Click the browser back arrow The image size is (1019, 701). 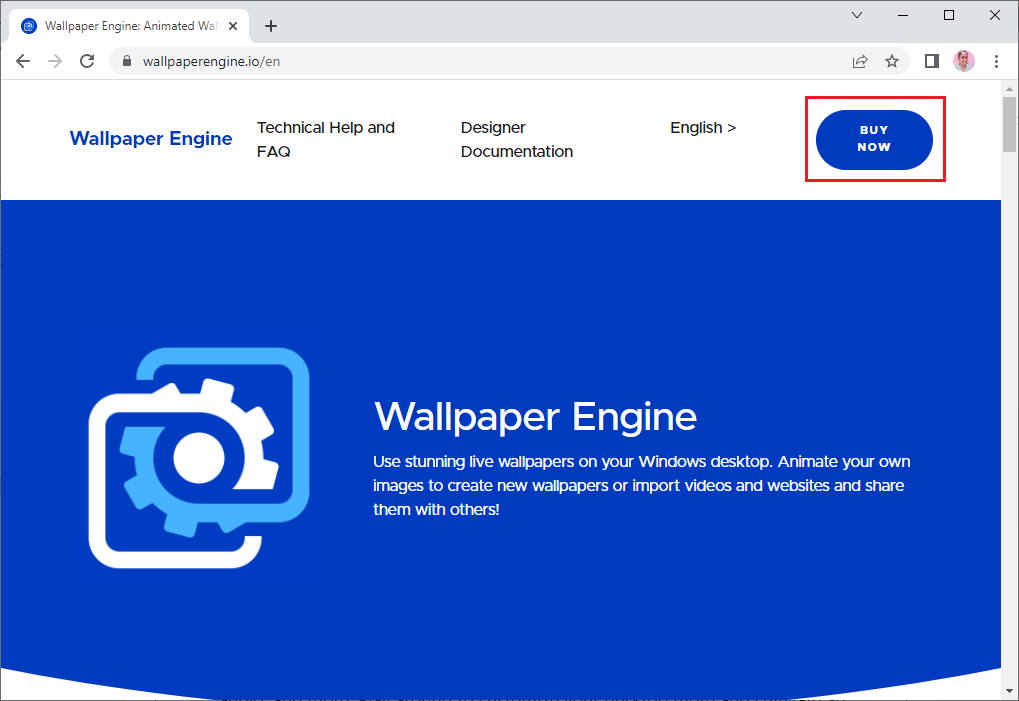[23, 61]
